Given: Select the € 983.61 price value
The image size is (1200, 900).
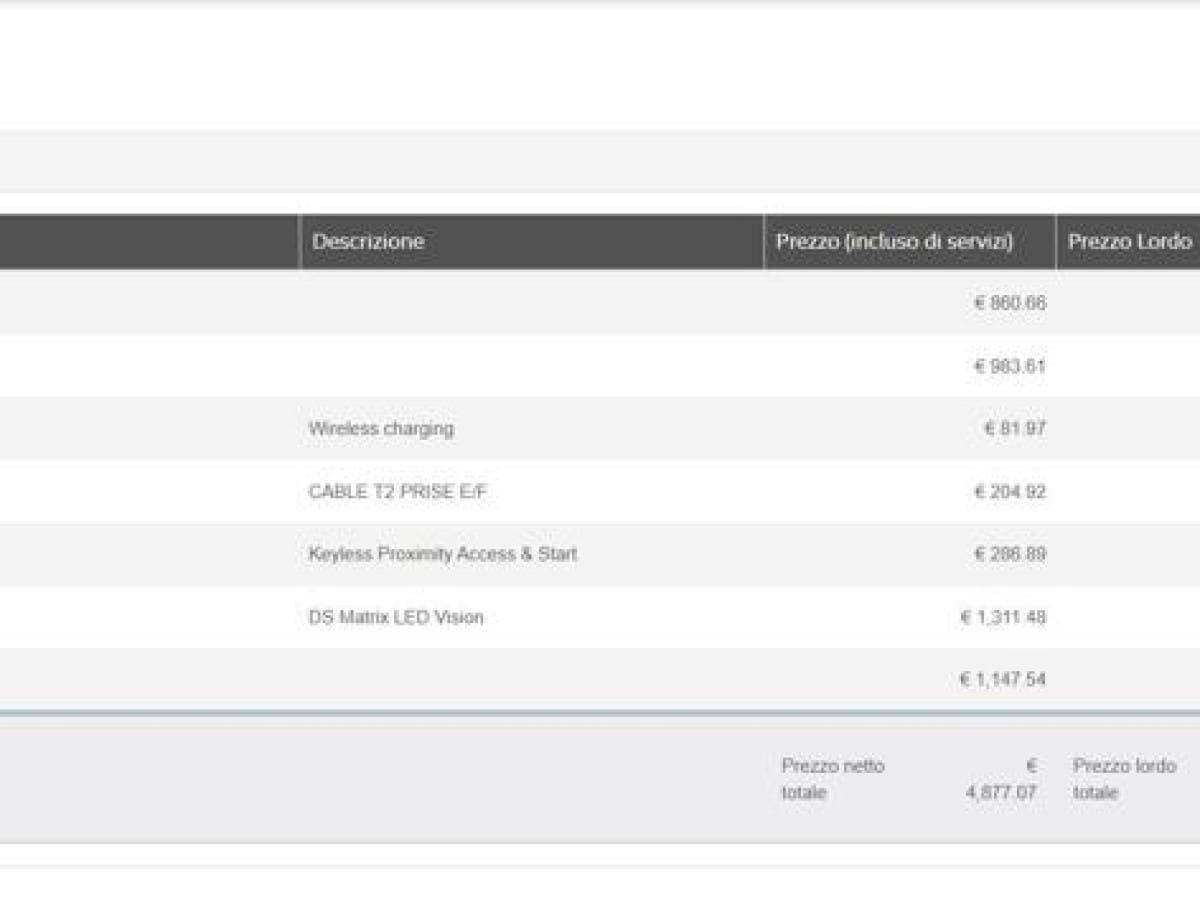Looking at the screenshot, I should [1009, 366].
